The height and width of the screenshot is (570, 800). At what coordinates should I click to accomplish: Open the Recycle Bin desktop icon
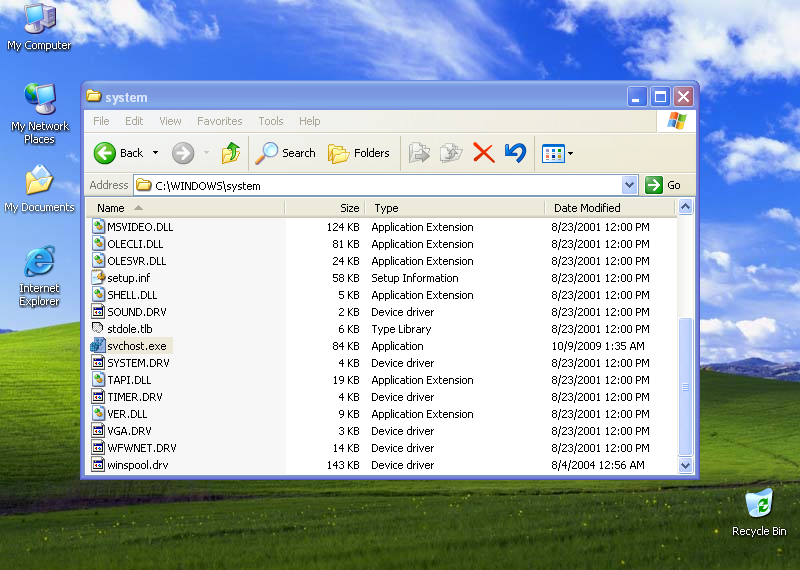click(x=759, y=503)
